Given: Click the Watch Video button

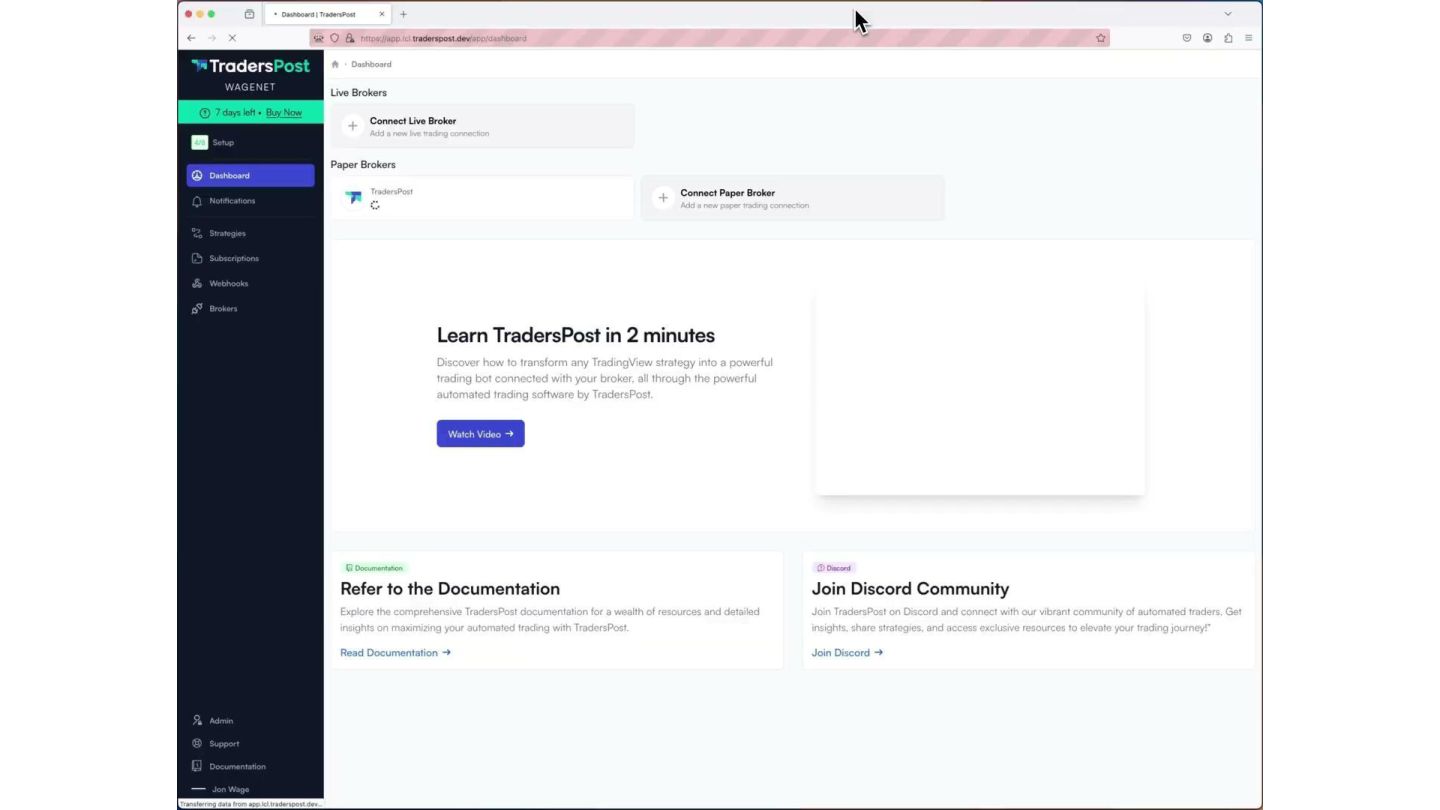Looking at the screenshot, I should pos(481,434).
